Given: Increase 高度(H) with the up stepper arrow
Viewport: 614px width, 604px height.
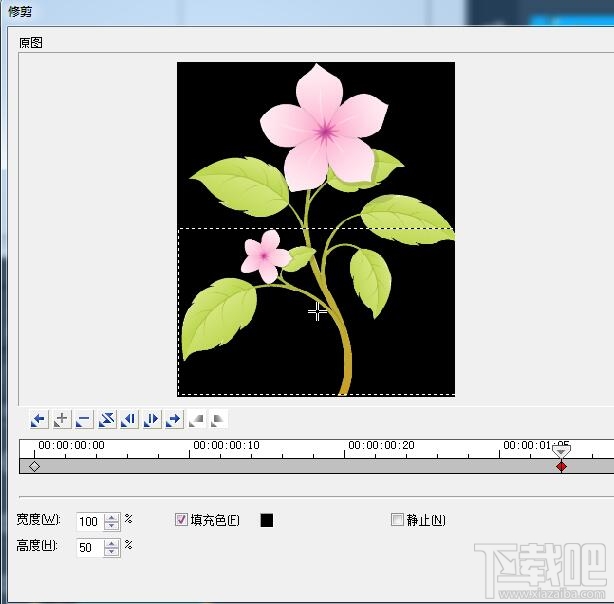Looking at the screenshot, I should (112, 544).
